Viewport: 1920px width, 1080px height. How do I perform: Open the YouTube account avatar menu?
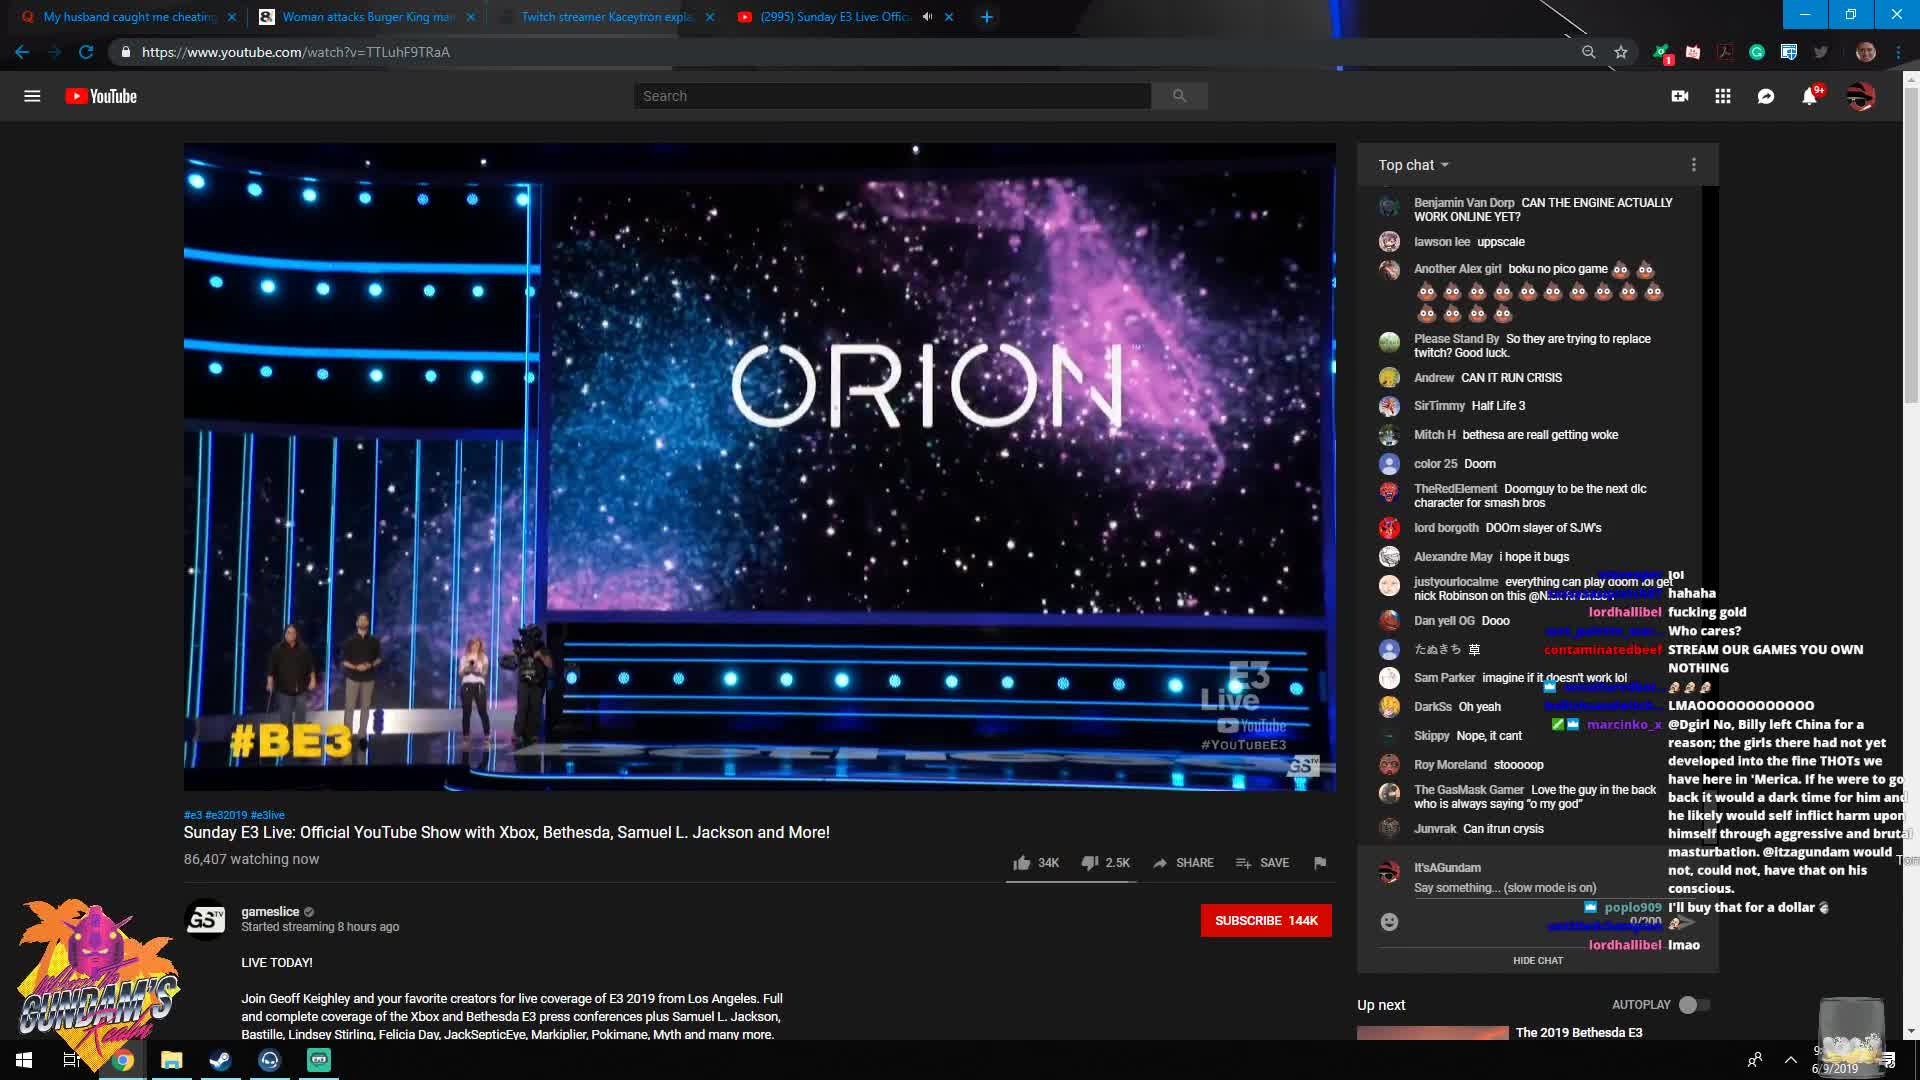point(1860,96)
